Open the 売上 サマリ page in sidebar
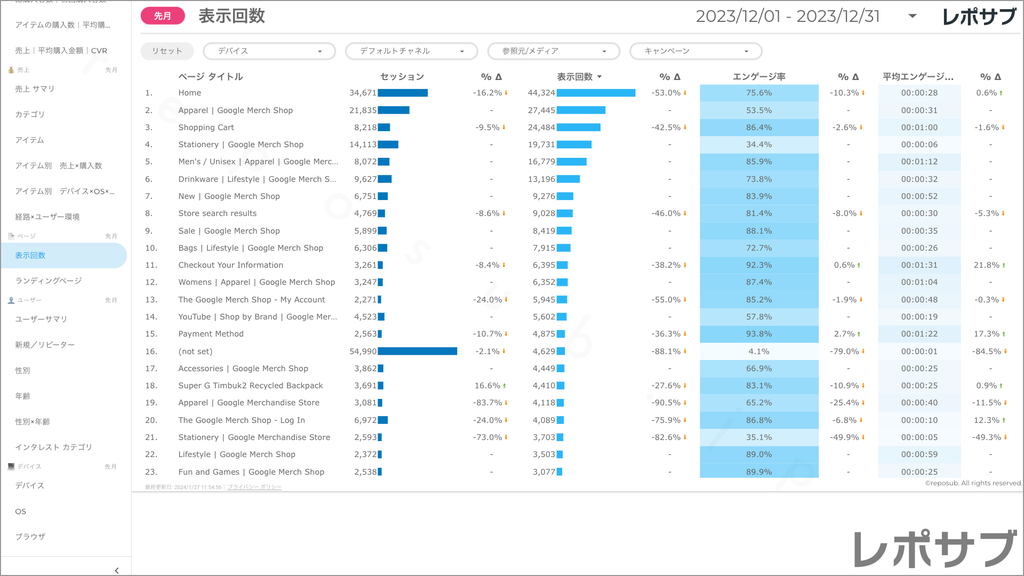This screenshot has height=576, width=1024. pos(35,89)
